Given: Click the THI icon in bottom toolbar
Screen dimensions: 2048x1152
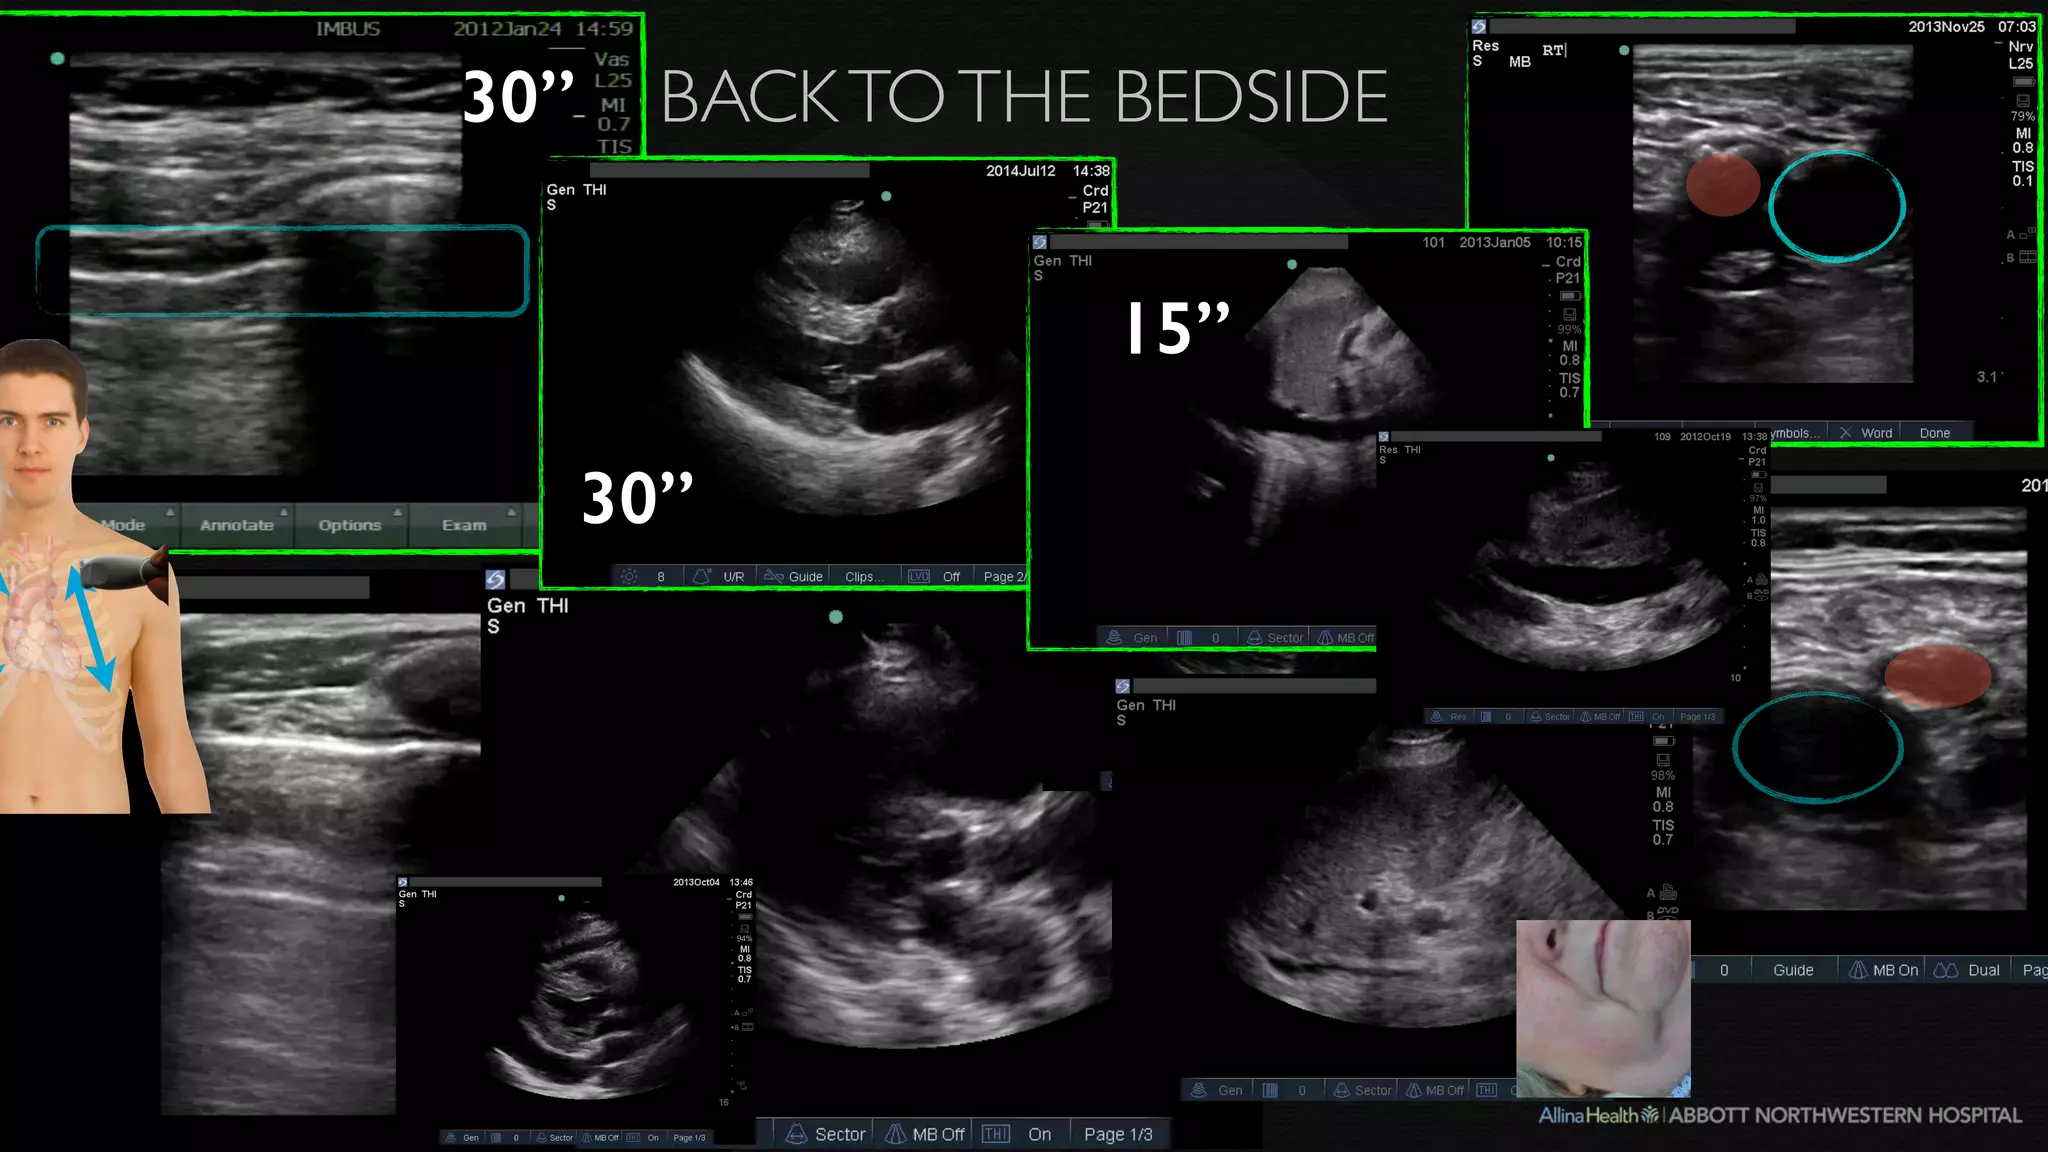Looking at the screenshot, I should coord(995,1134).
